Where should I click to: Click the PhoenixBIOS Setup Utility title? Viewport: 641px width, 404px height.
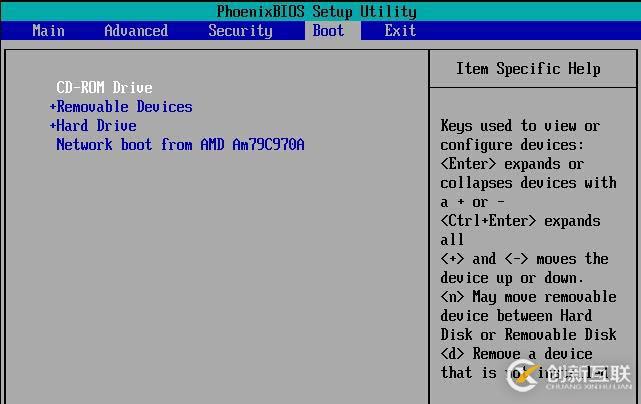(x=316, y=11)
